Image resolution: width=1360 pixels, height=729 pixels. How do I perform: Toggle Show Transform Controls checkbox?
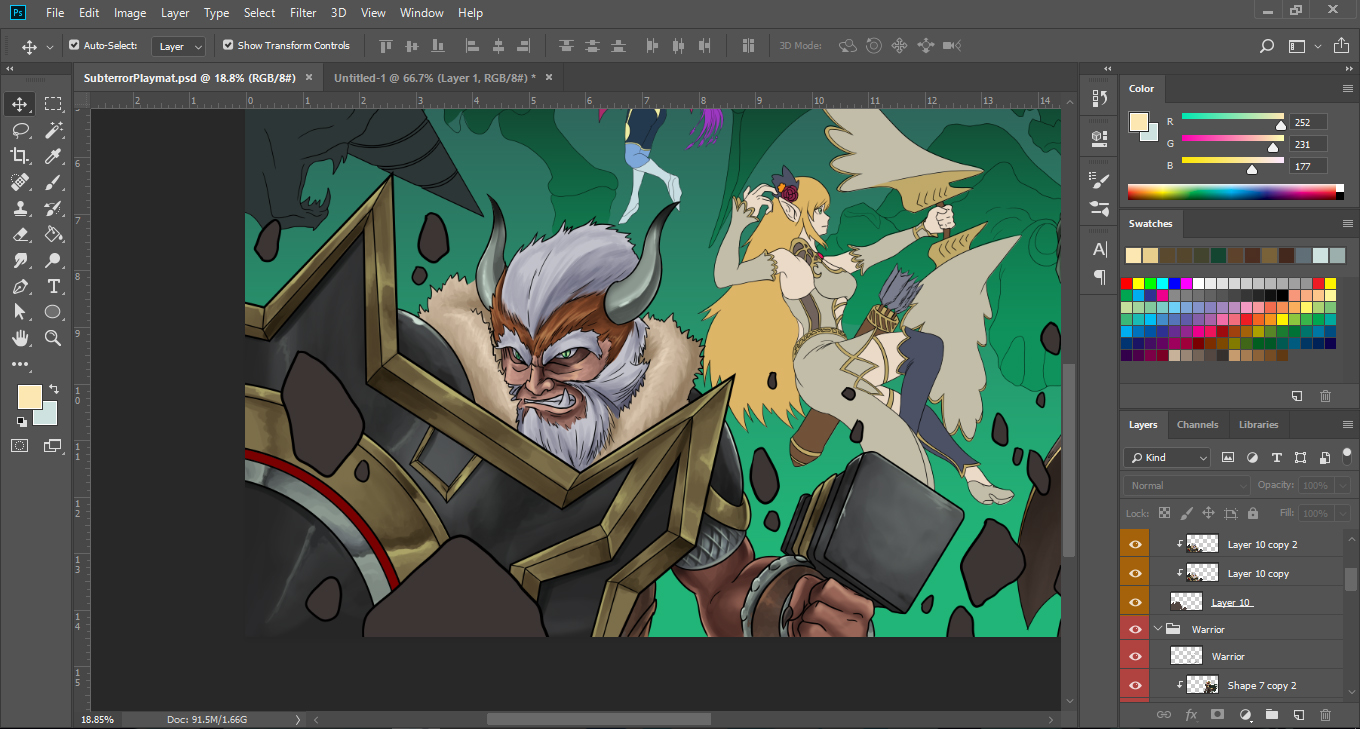pos(228,45)
